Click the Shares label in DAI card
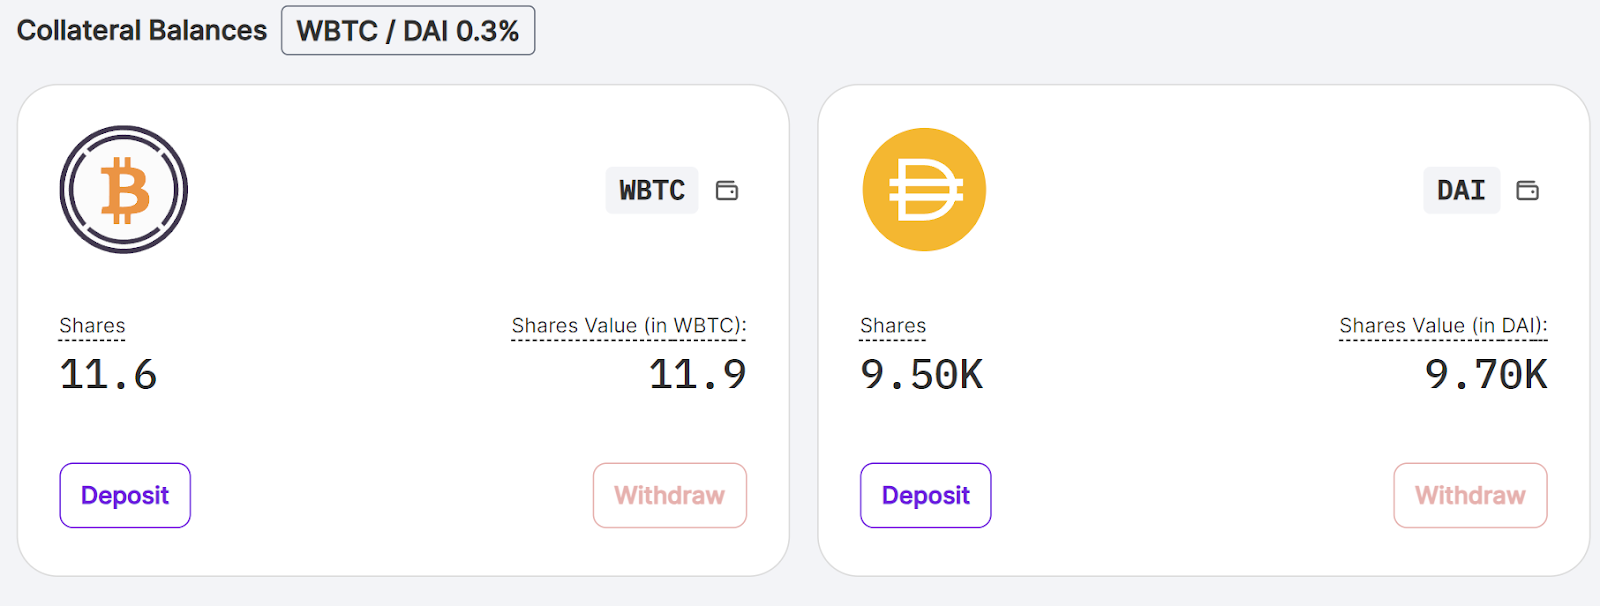The image size is (1600, 606). [893, 326]
